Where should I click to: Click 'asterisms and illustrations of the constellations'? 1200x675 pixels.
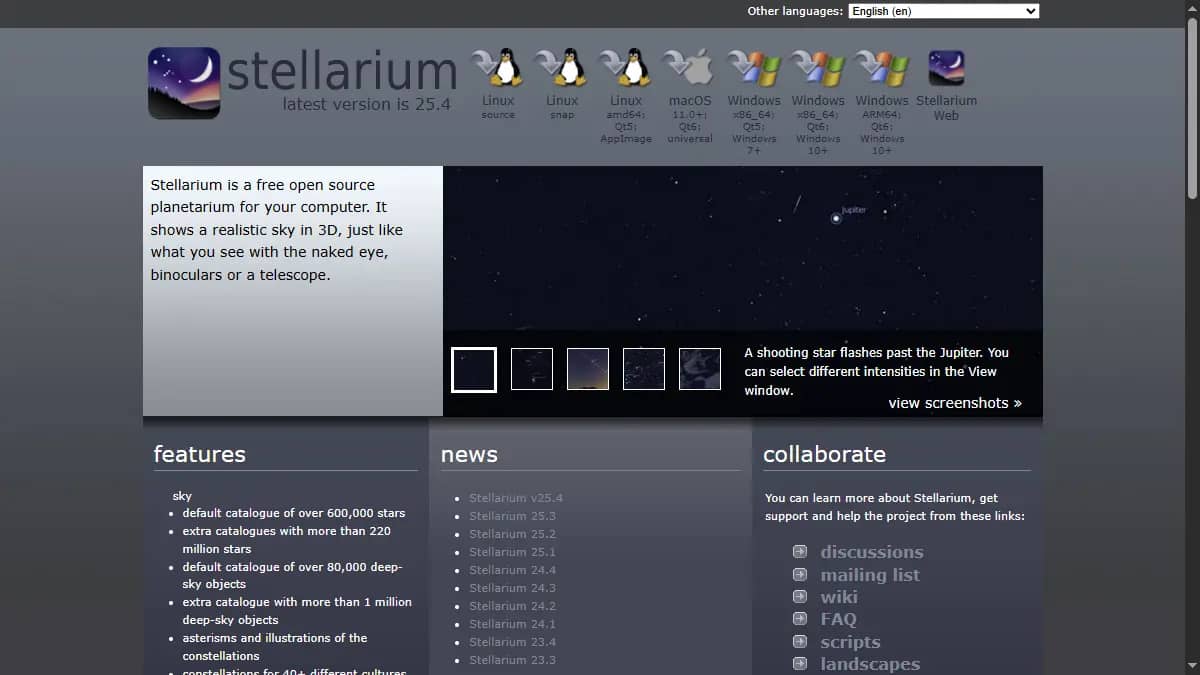pos(275,647)
